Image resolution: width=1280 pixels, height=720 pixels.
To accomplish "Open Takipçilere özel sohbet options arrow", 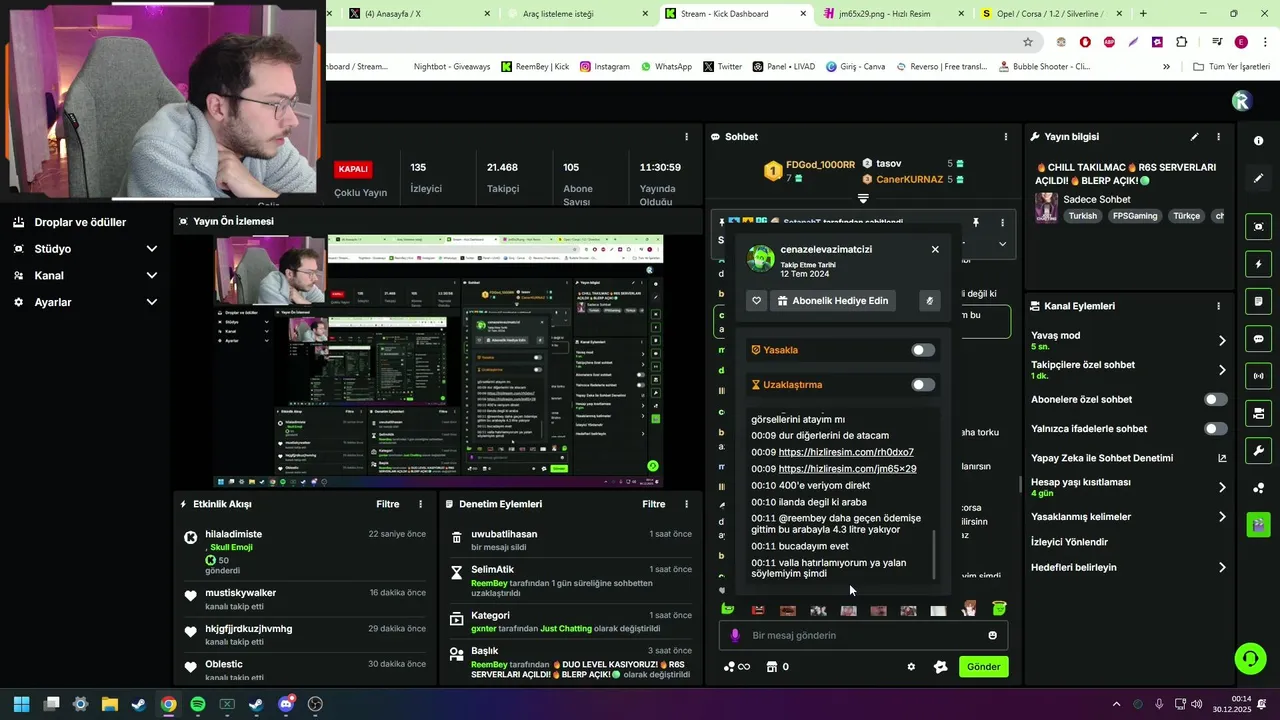I will 1222,370.
